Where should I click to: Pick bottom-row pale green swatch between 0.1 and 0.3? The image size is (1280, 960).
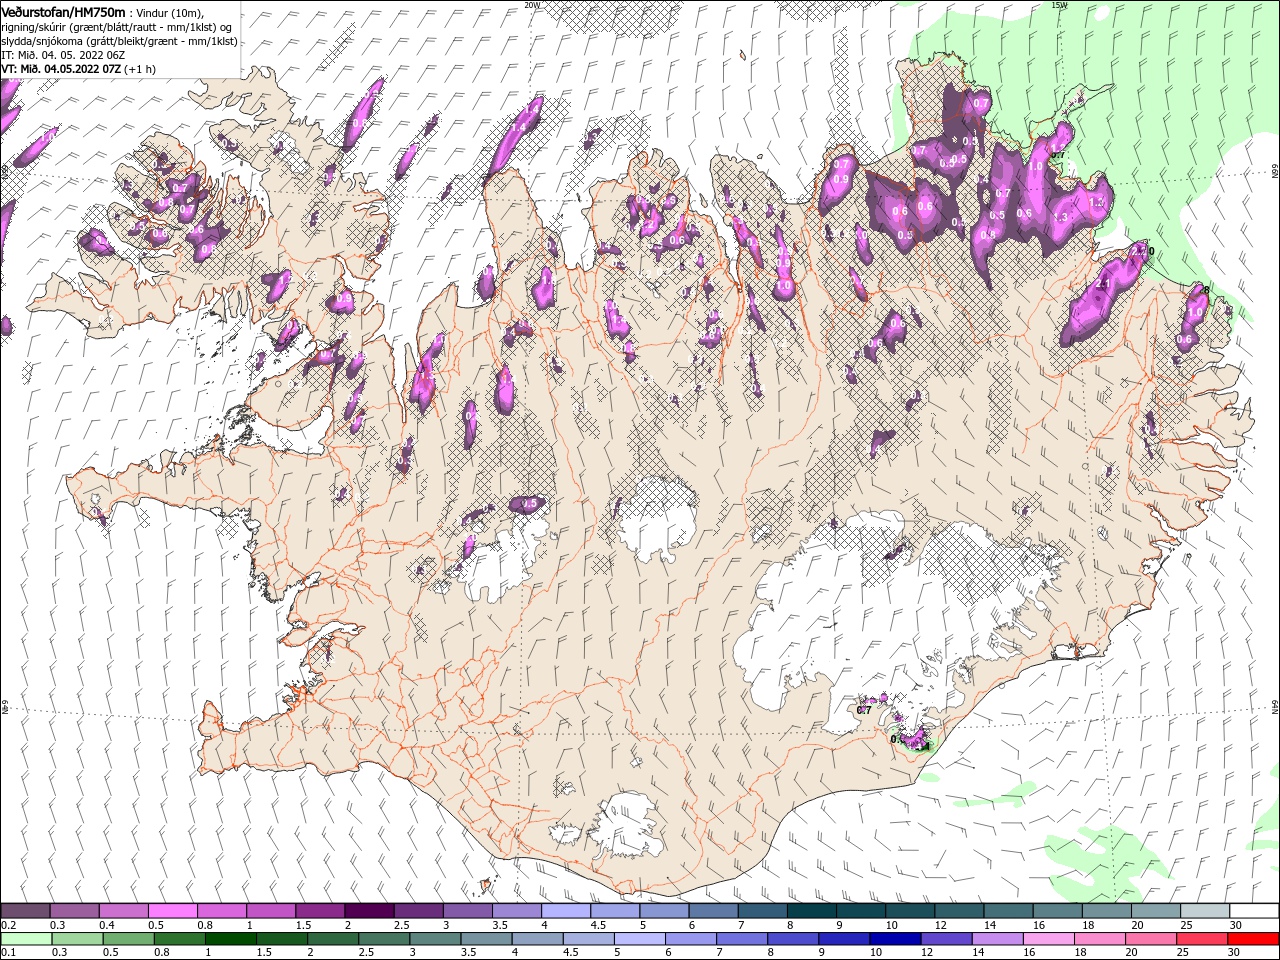[26, 939]
